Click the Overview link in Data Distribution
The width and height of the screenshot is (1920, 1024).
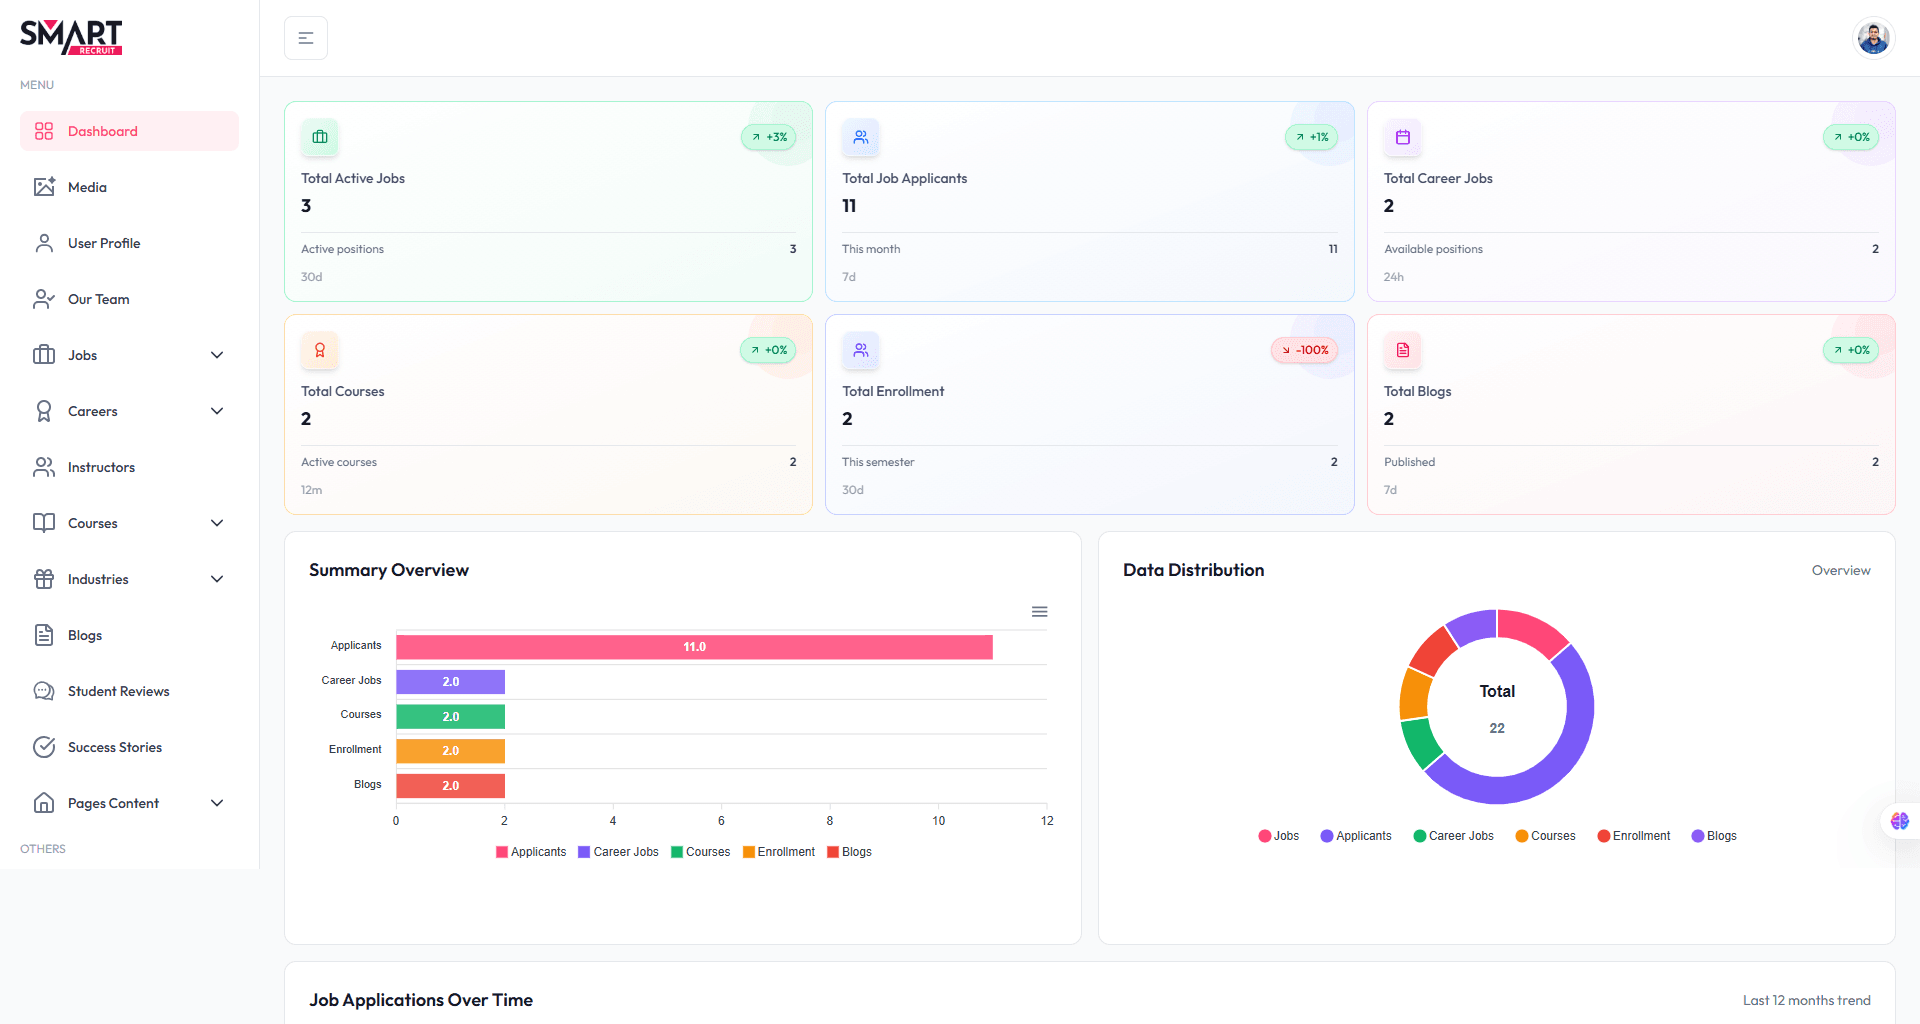pos(1841,570)
